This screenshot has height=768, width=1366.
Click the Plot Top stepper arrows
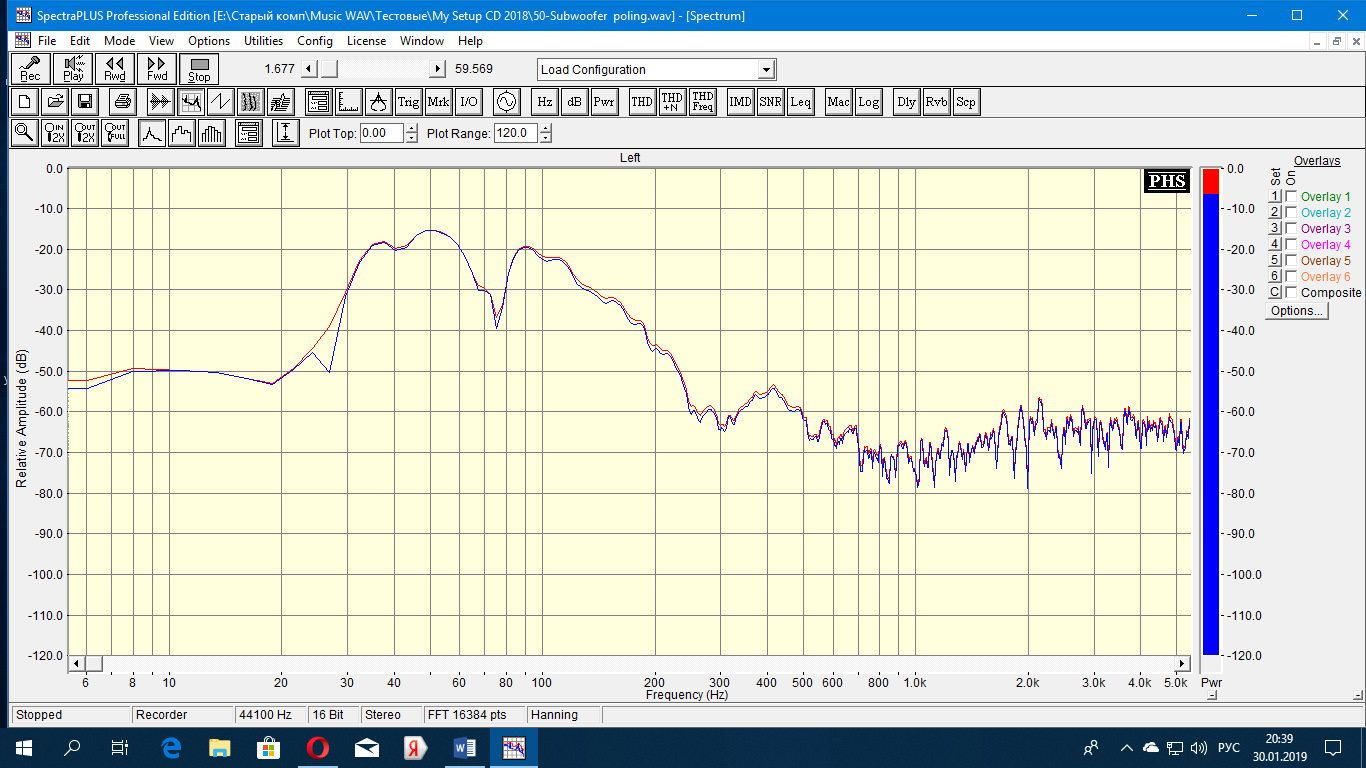coord(411,133)
